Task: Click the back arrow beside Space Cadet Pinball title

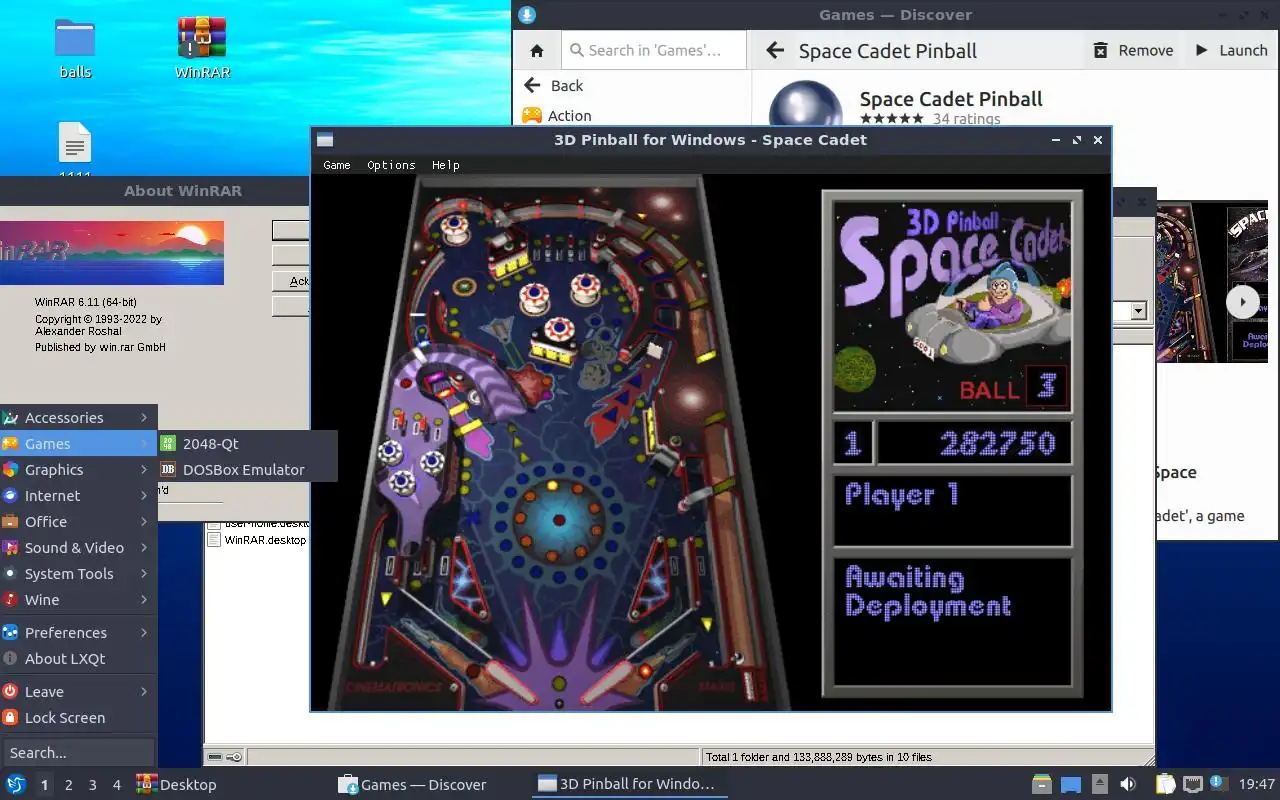Action: (773, 50)
